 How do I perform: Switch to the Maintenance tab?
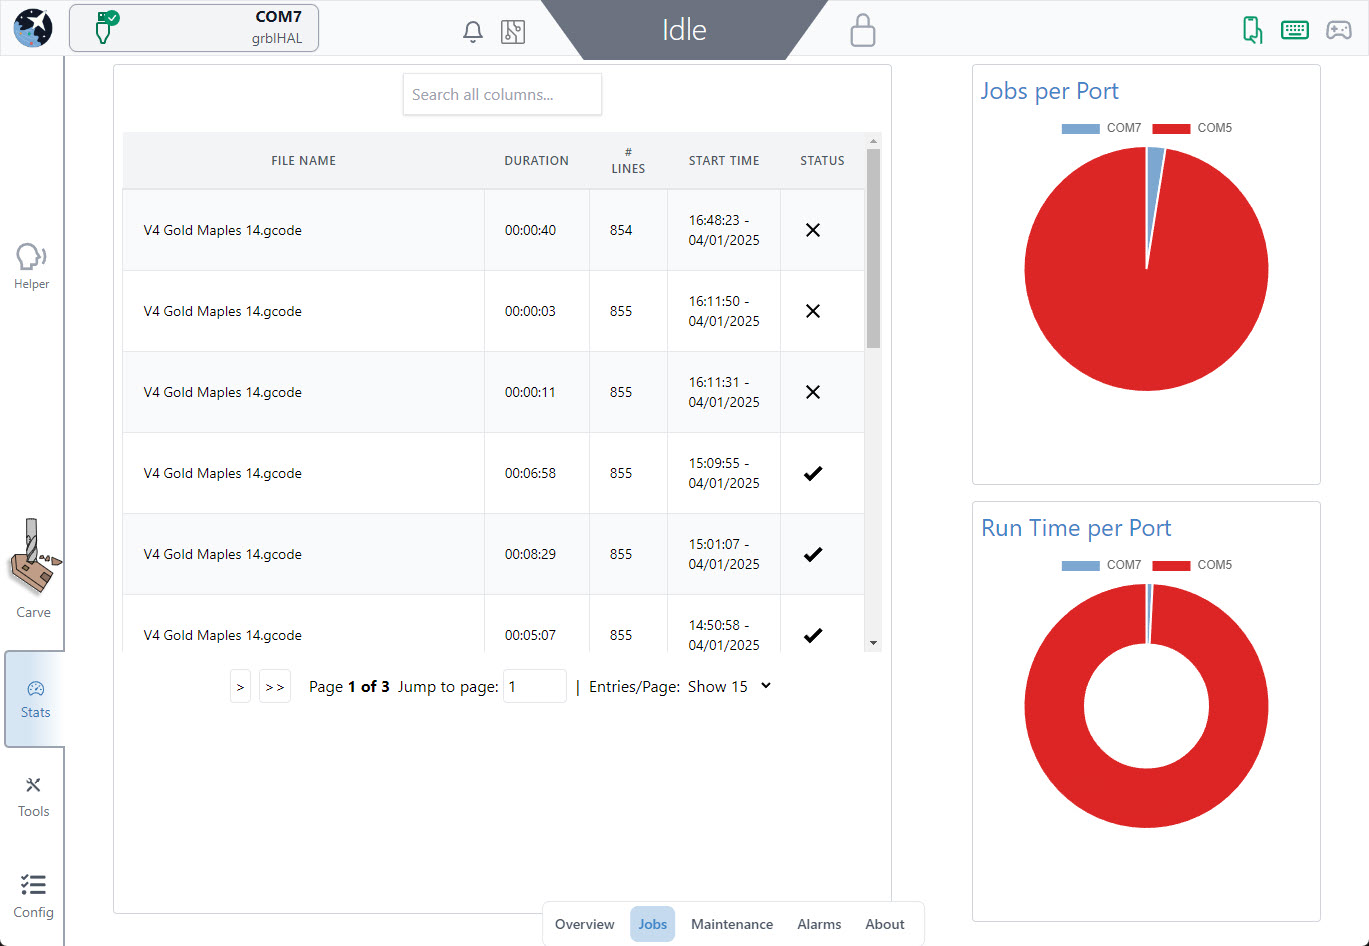click(x=732, y=924)
